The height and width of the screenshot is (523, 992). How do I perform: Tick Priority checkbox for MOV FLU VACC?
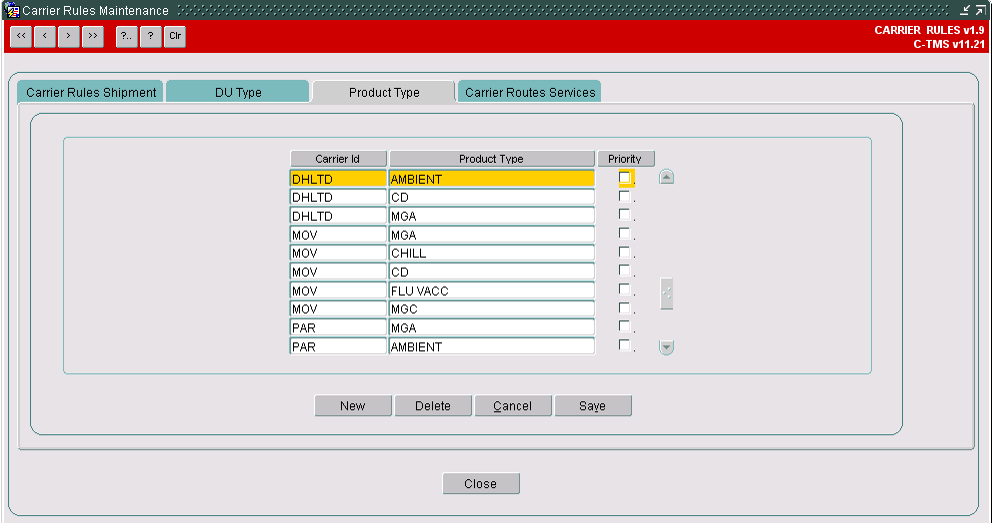point(624,290)
